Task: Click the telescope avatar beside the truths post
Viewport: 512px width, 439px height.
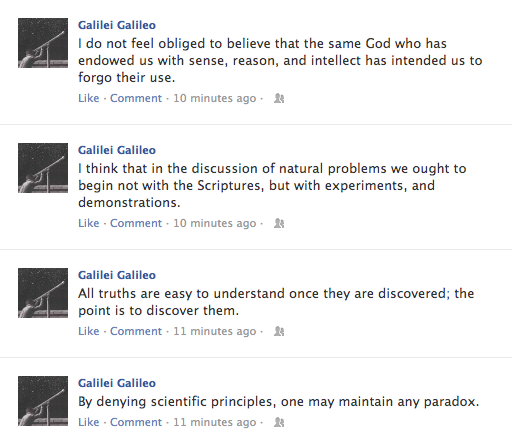Action: click(43, 293)
